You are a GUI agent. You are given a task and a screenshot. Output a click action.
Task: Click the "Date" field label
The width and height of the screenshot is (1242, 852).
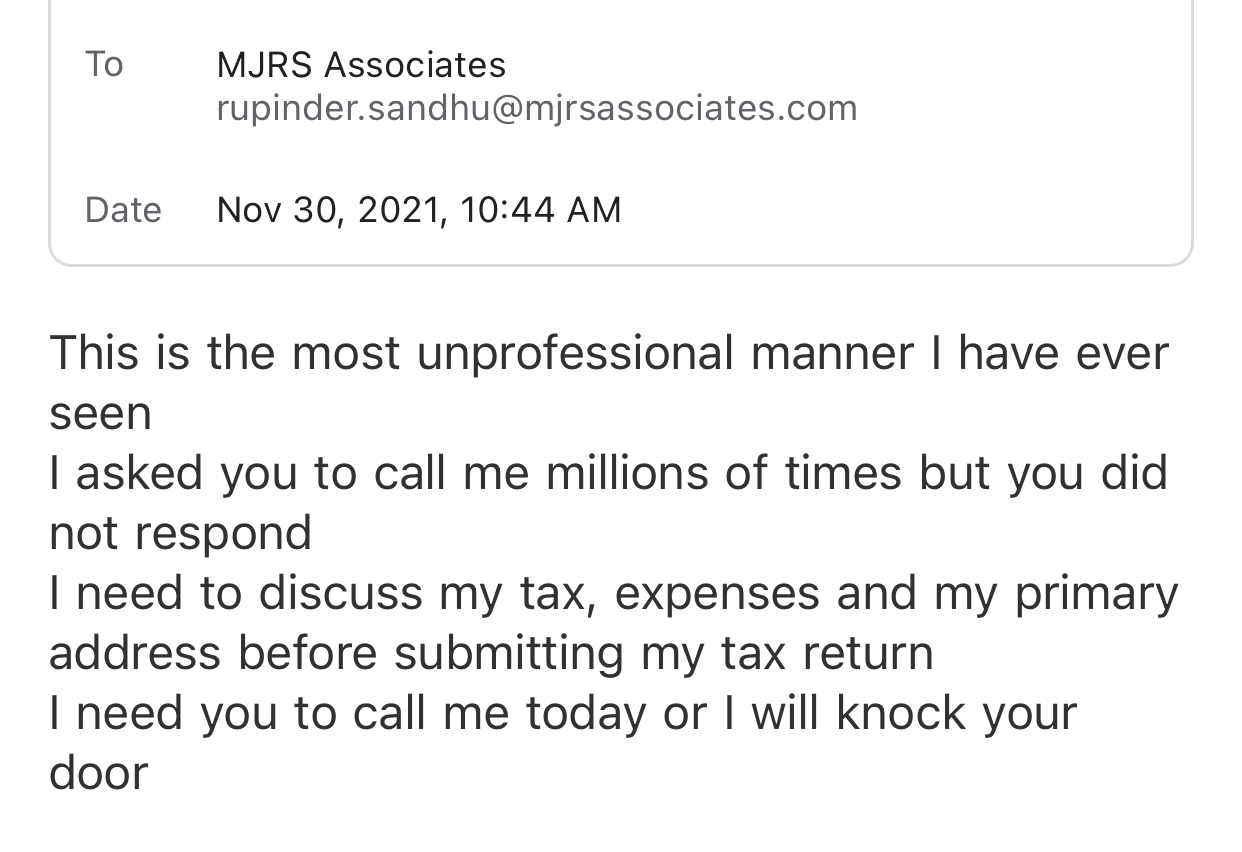coord(123,210)
